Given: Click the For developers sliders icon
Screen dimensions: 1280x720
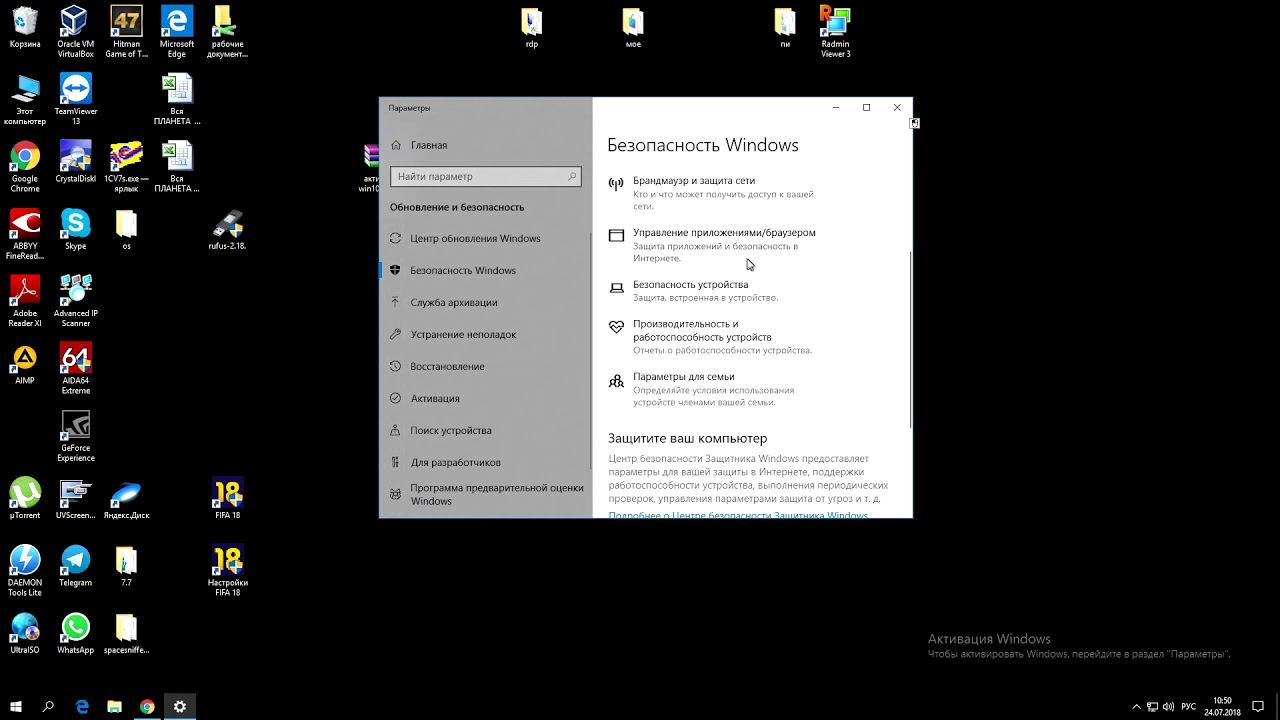Looking at the screenshot, I should (x=396, y=462).
